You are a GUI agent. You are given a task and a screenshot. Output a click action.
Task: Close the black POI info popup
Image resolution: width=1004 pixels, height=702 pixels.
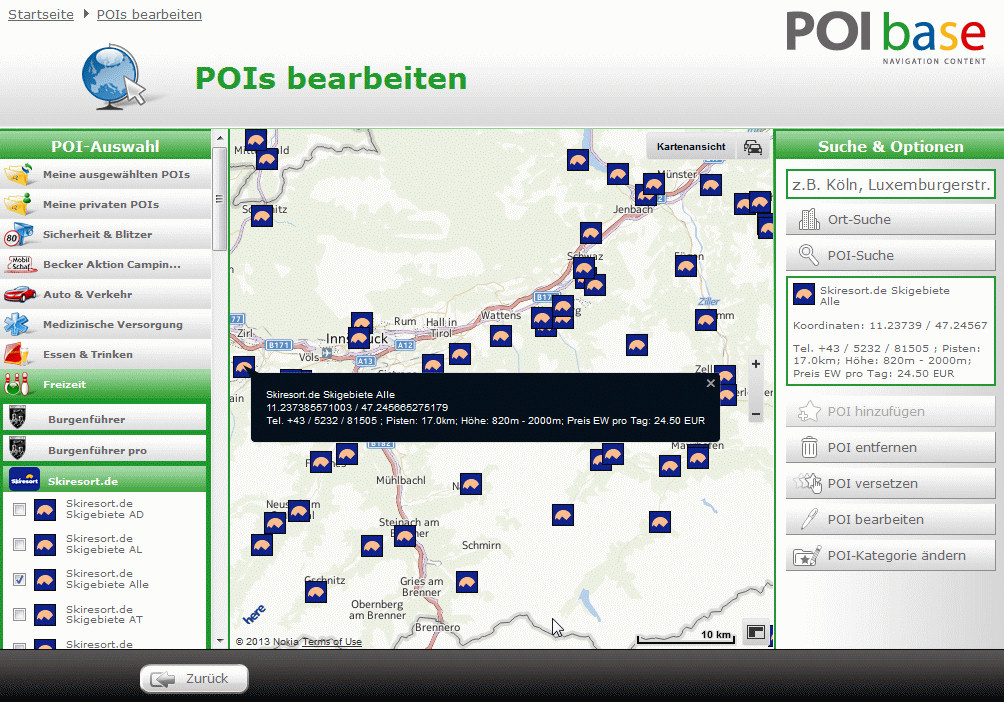[x=711, y=383]
